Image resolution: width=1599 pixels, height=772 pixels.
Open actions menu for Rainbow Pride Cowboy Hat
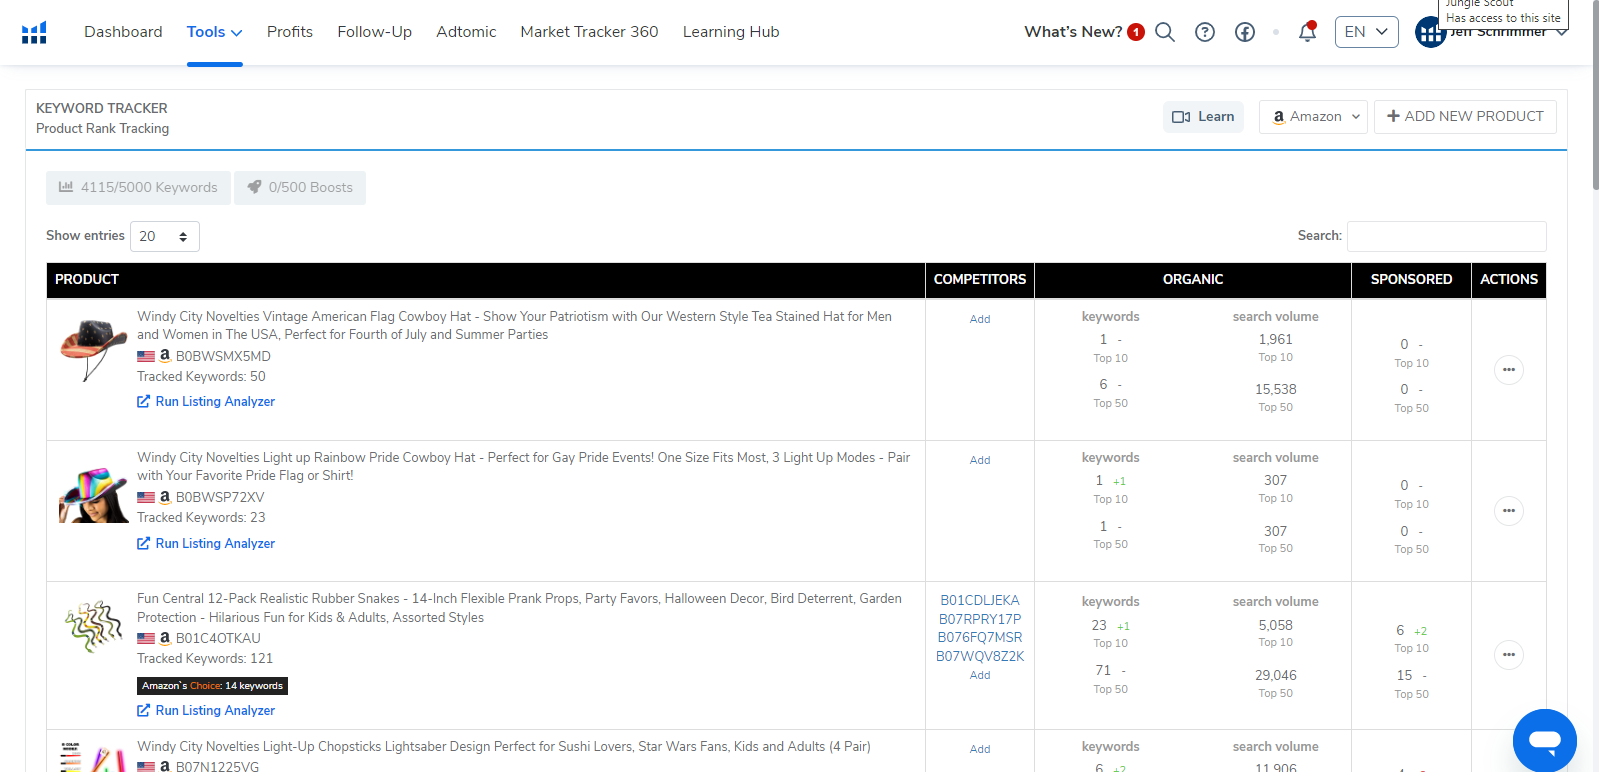(x=1509, y=511)
